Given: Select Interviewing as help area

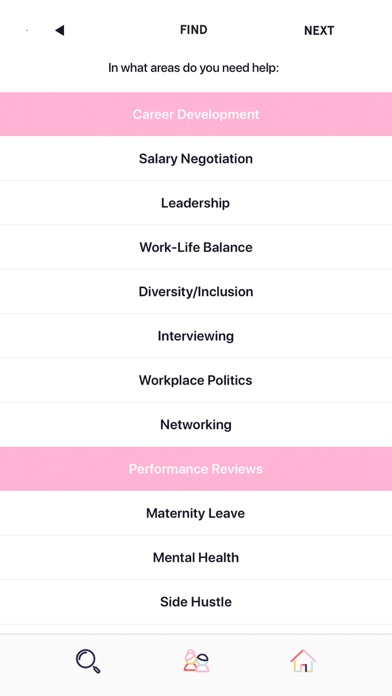Looking at the screenshot, I should 196,336.
